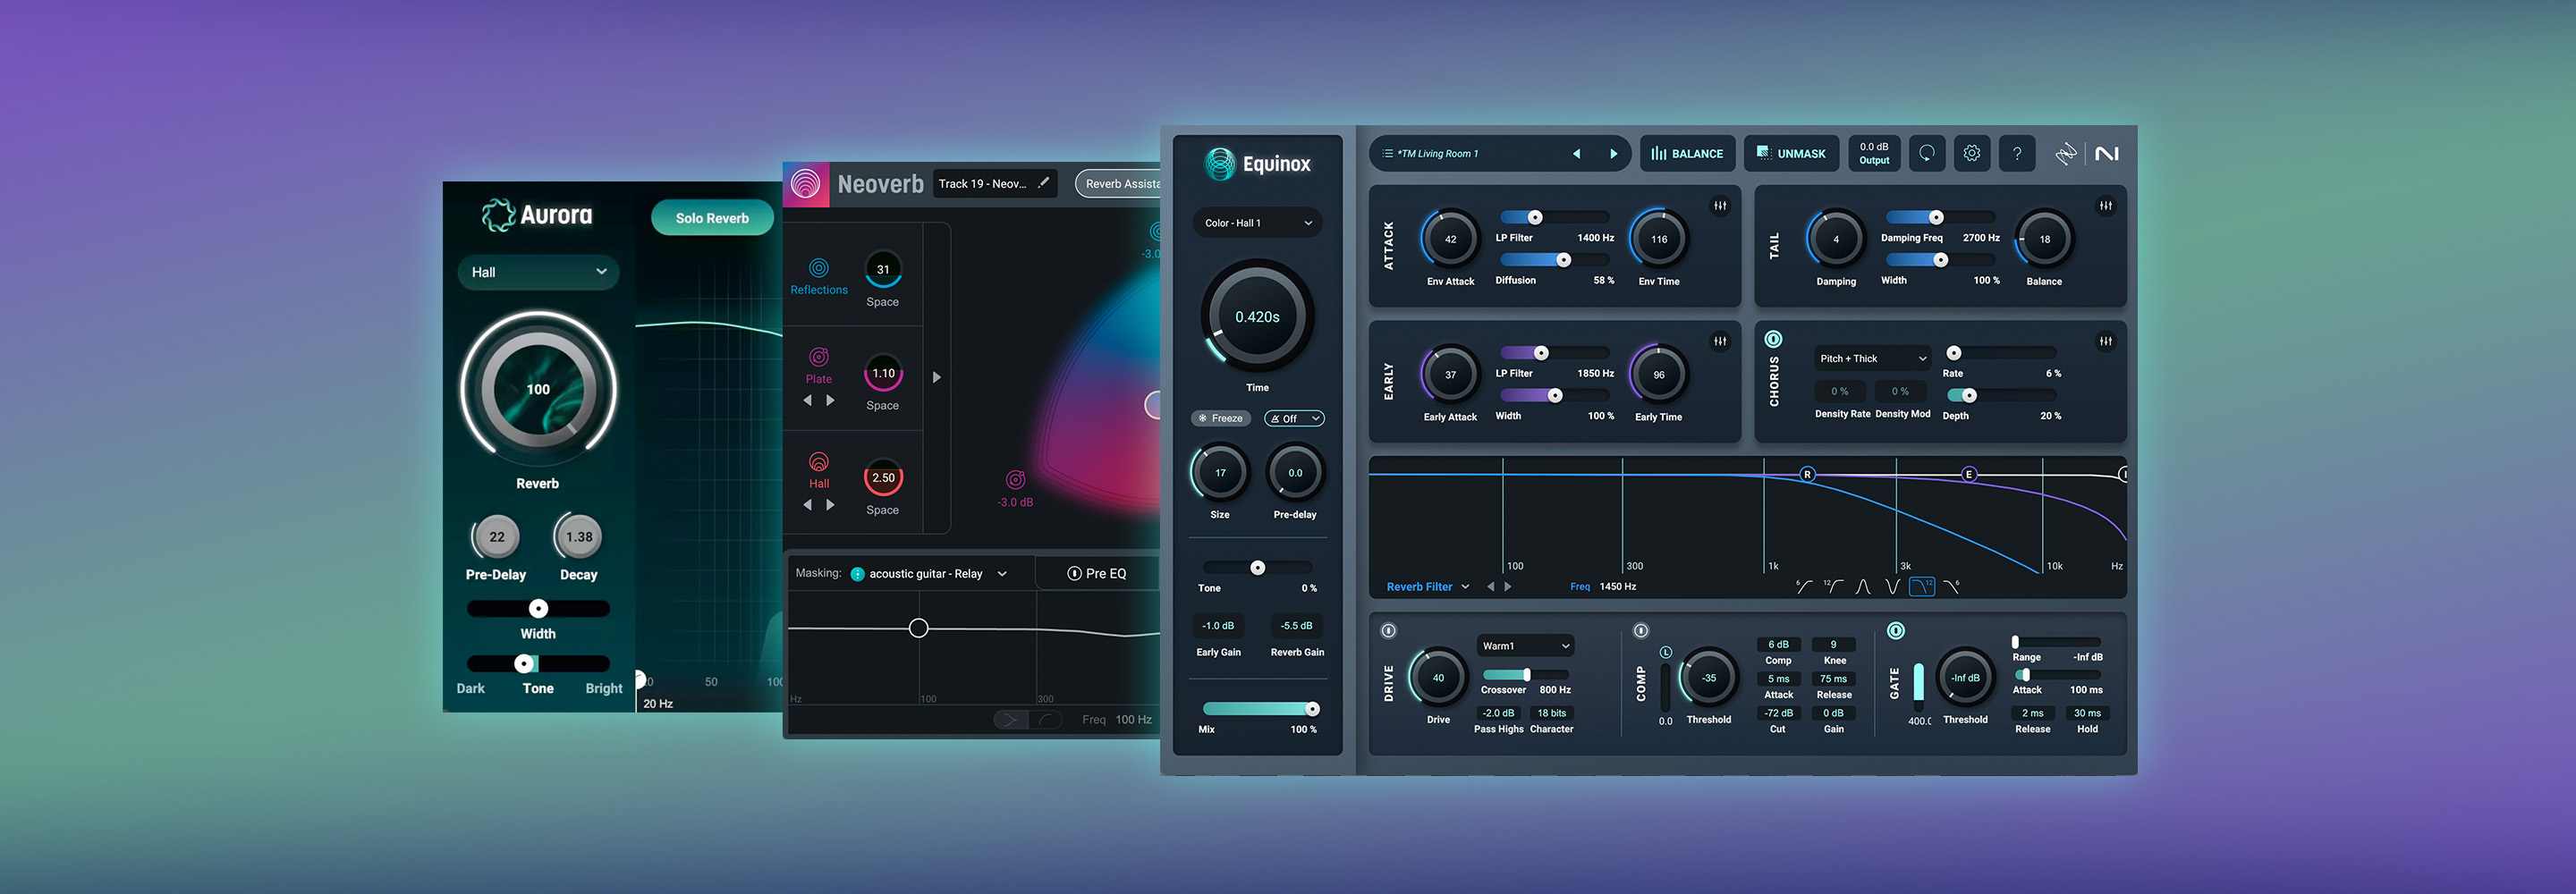The width and height of the screenshot is (2576, 894).
Task: Click the help question mark icon
Action: click(2016, 153)
